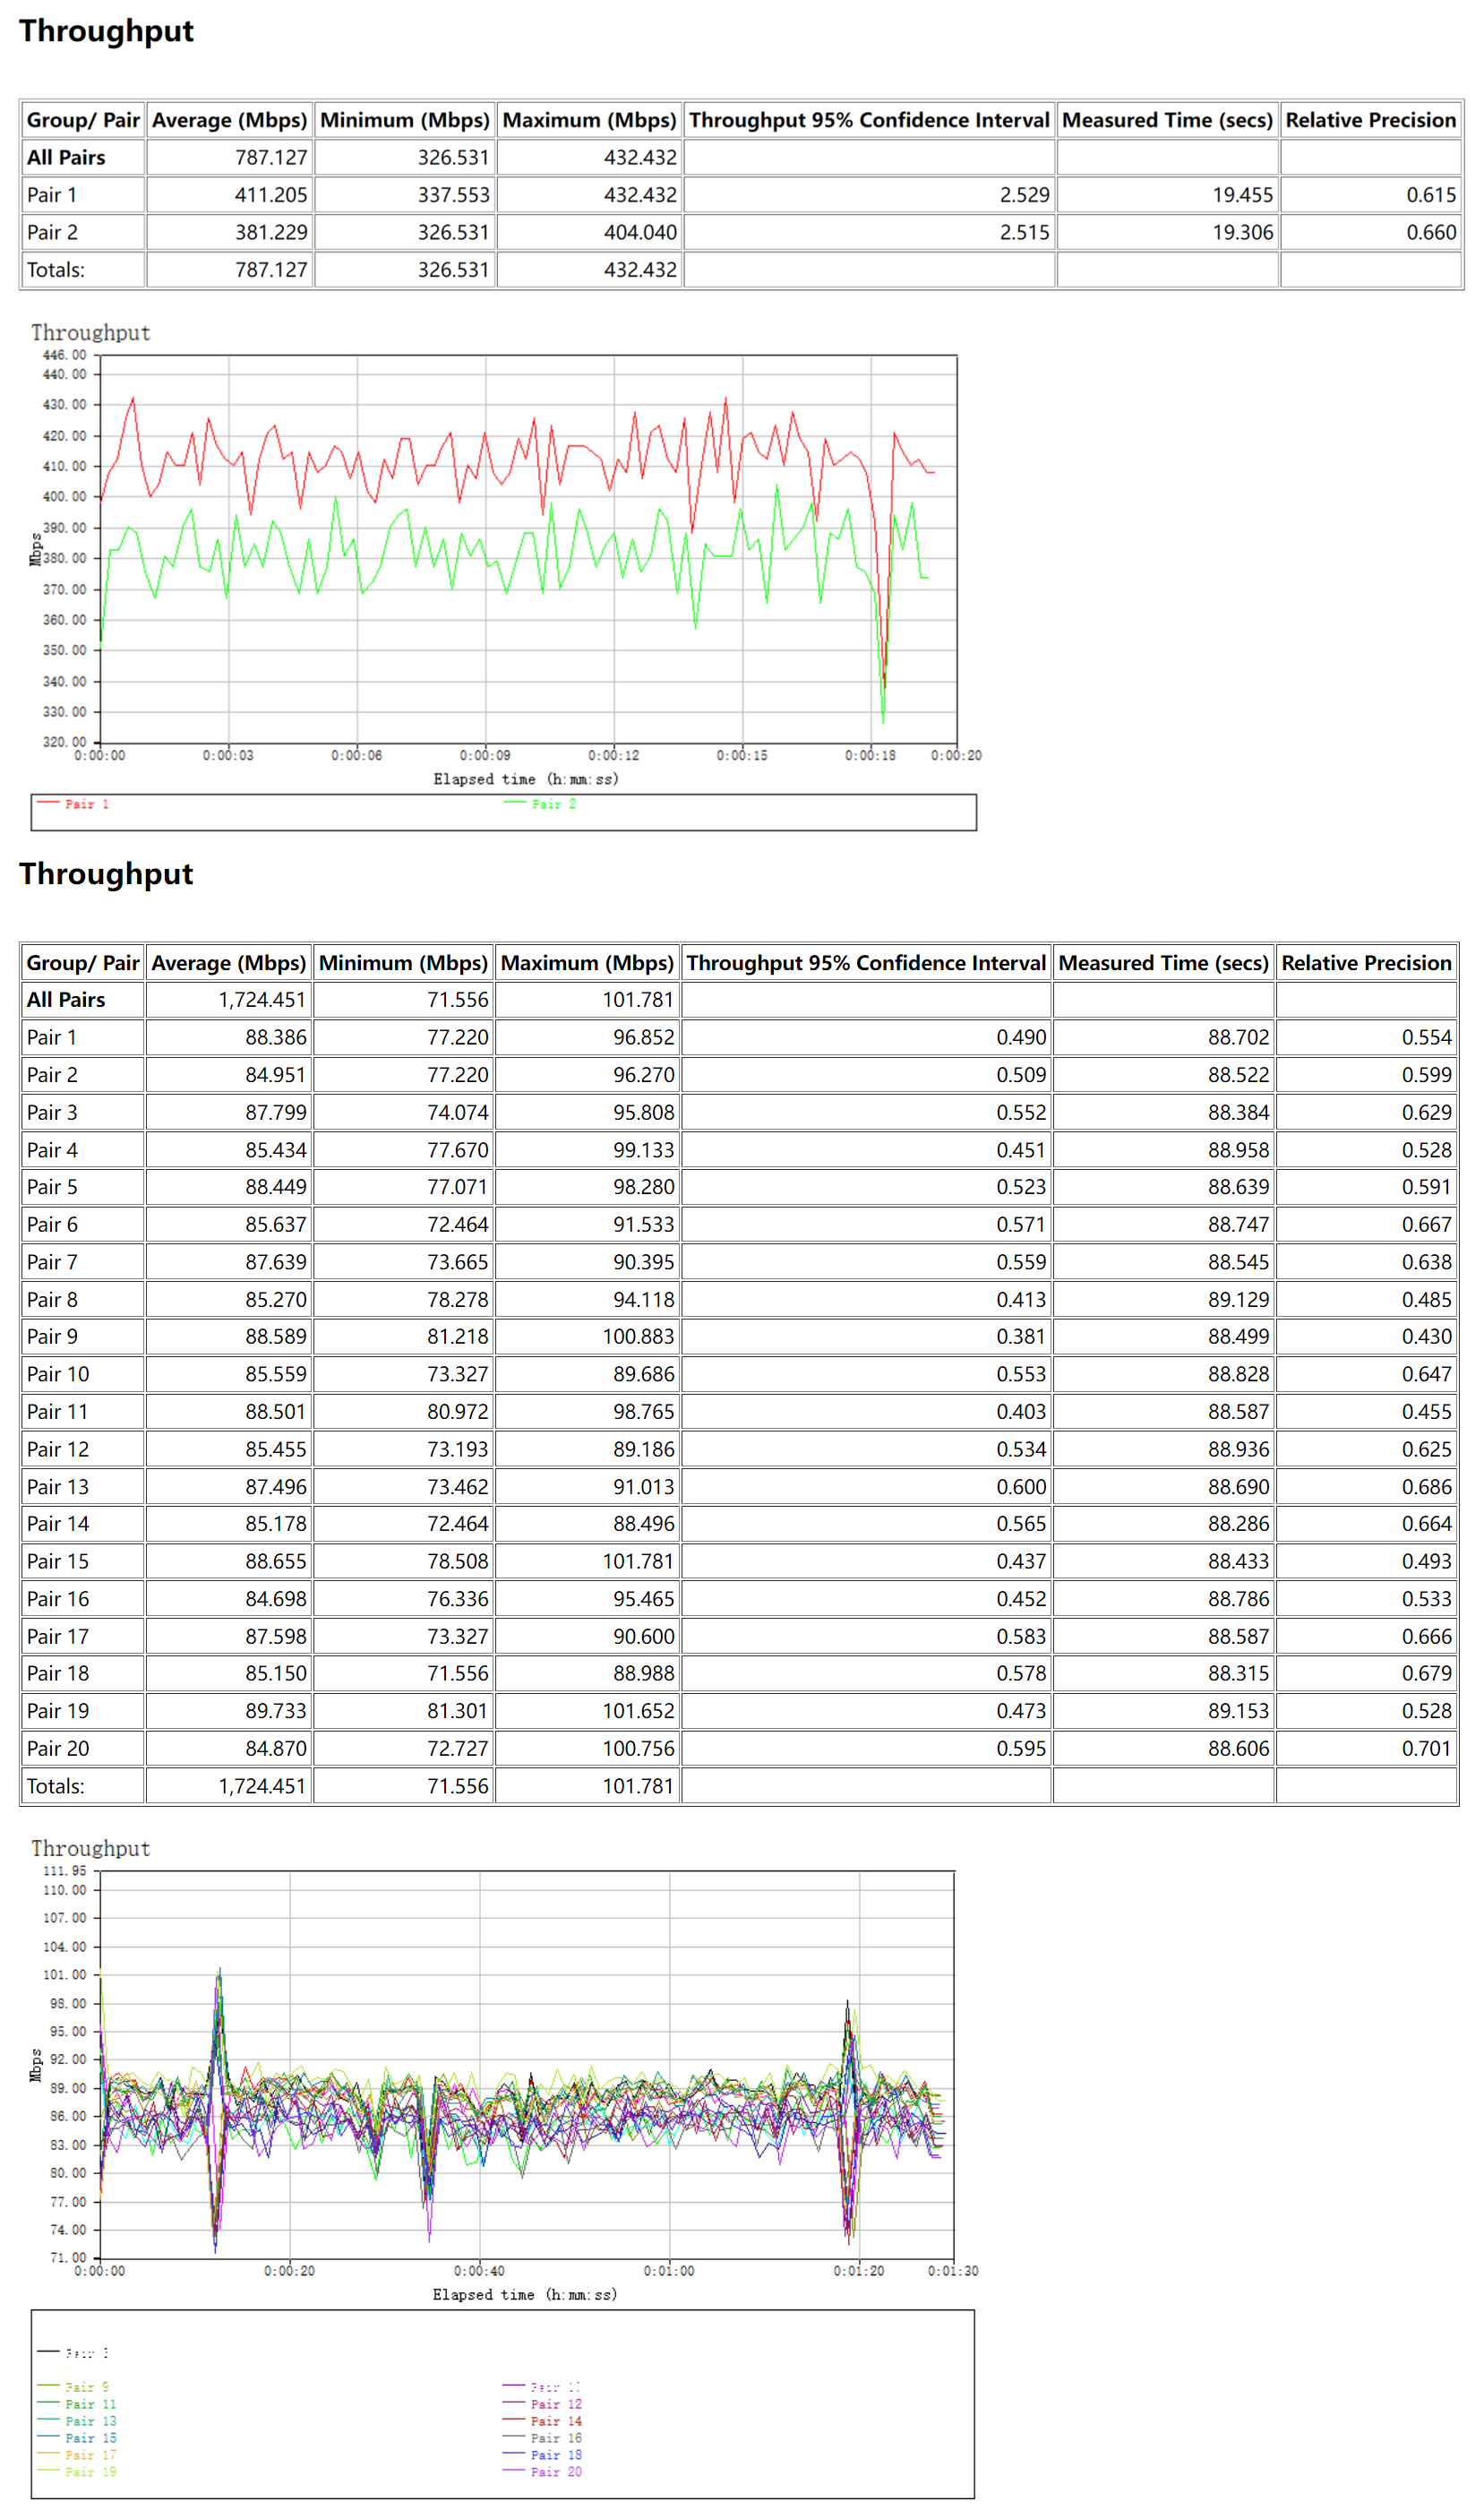The height and width of the screenshot is (2519, 1484).
Task: Click relative precision 0.701
Action: coord(1366,1749)
